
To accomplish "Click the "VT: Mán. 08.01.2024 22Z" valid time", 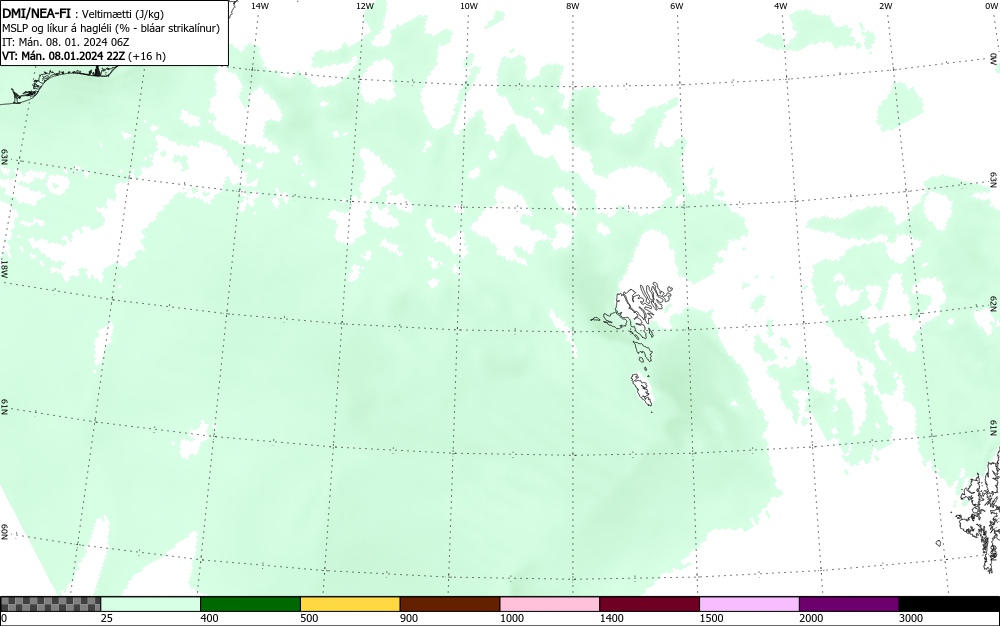I will coord(64,56).
